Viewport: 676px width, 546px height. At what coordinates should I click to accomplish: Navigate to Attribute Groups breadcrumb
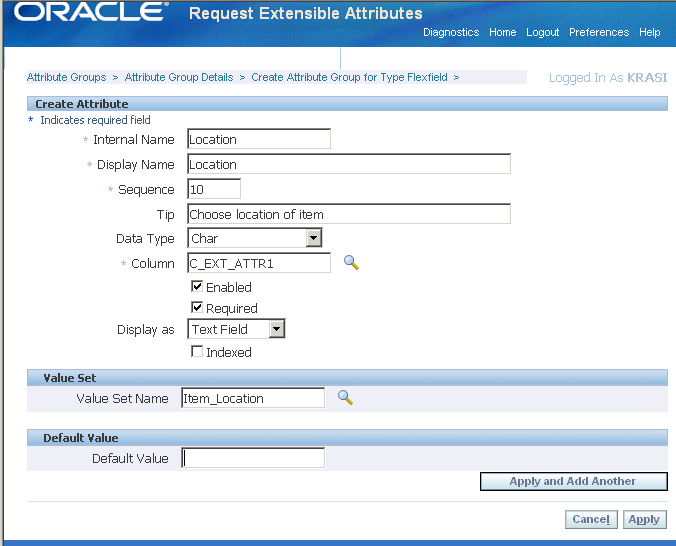66,77
